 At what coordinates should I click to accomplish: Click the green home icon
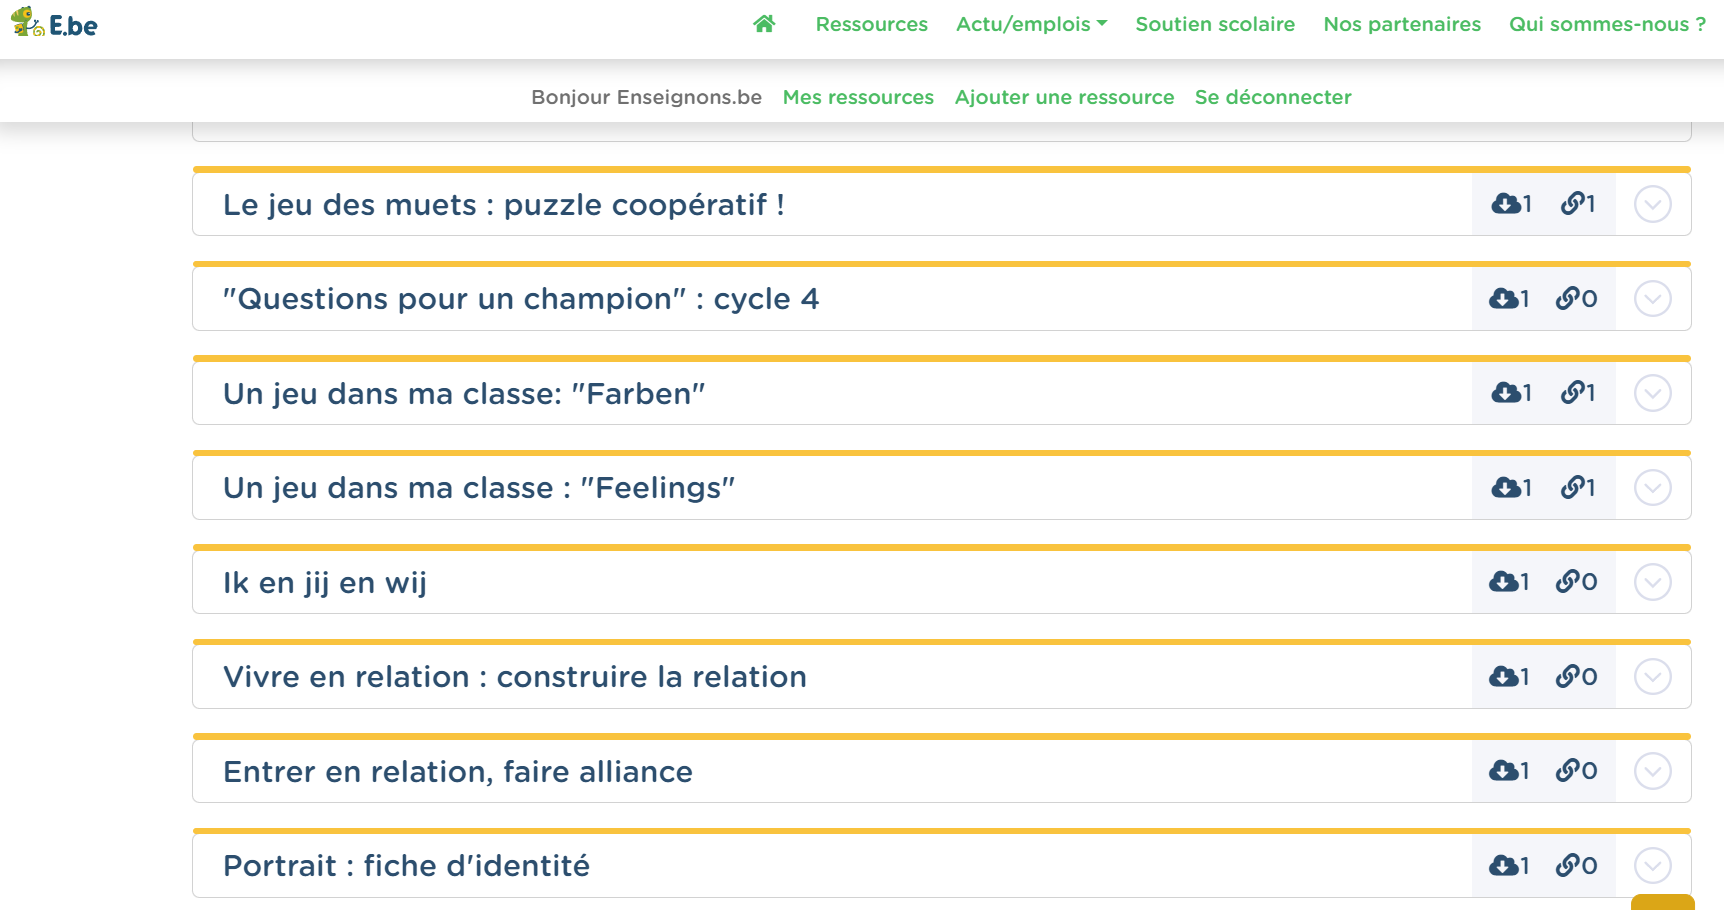coord(764,24)
